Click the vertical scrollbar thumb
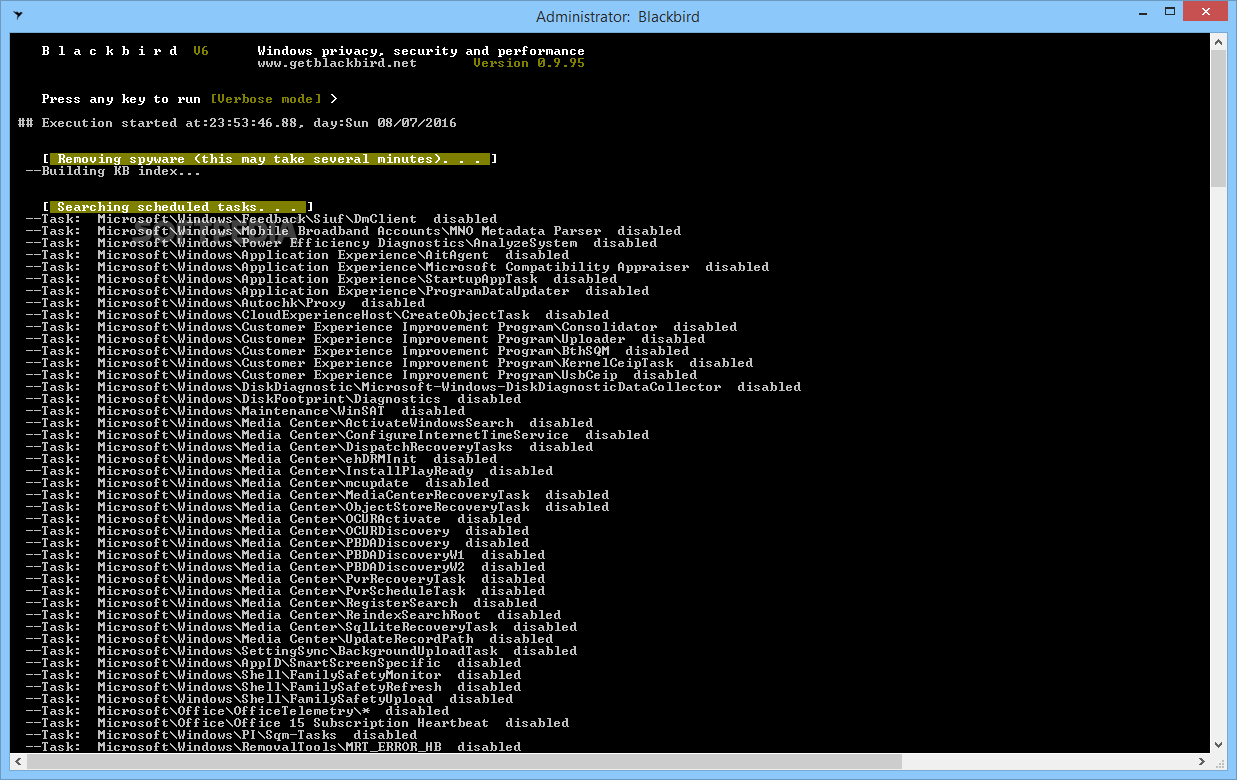The height and width of the screenshot is (780, 1237). pyautogui.click(x=1218, y=120)
